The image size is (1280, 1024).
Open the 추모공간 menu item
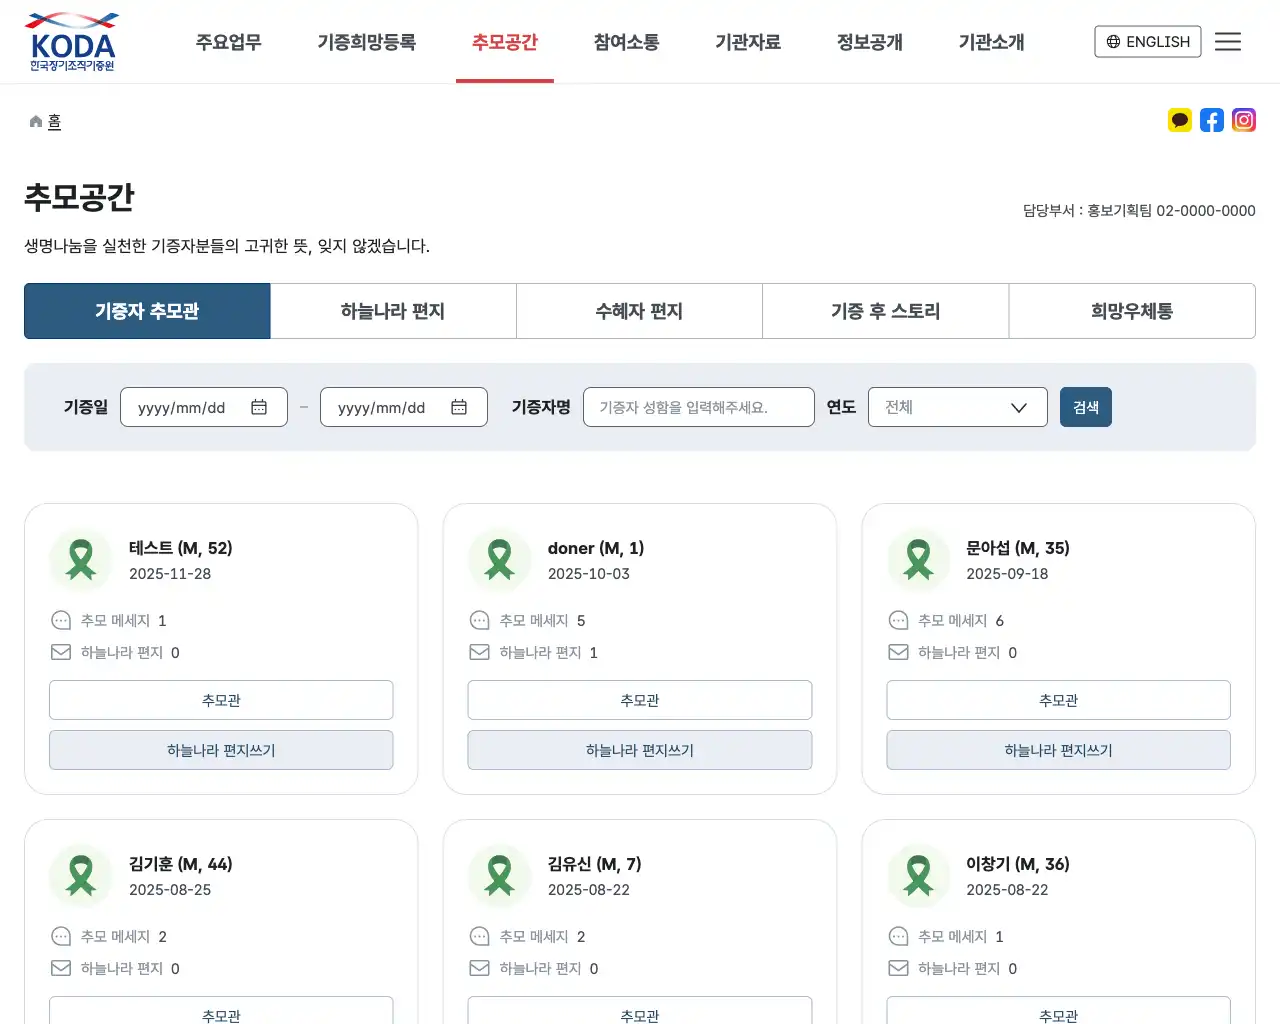(x=505, y=42)
